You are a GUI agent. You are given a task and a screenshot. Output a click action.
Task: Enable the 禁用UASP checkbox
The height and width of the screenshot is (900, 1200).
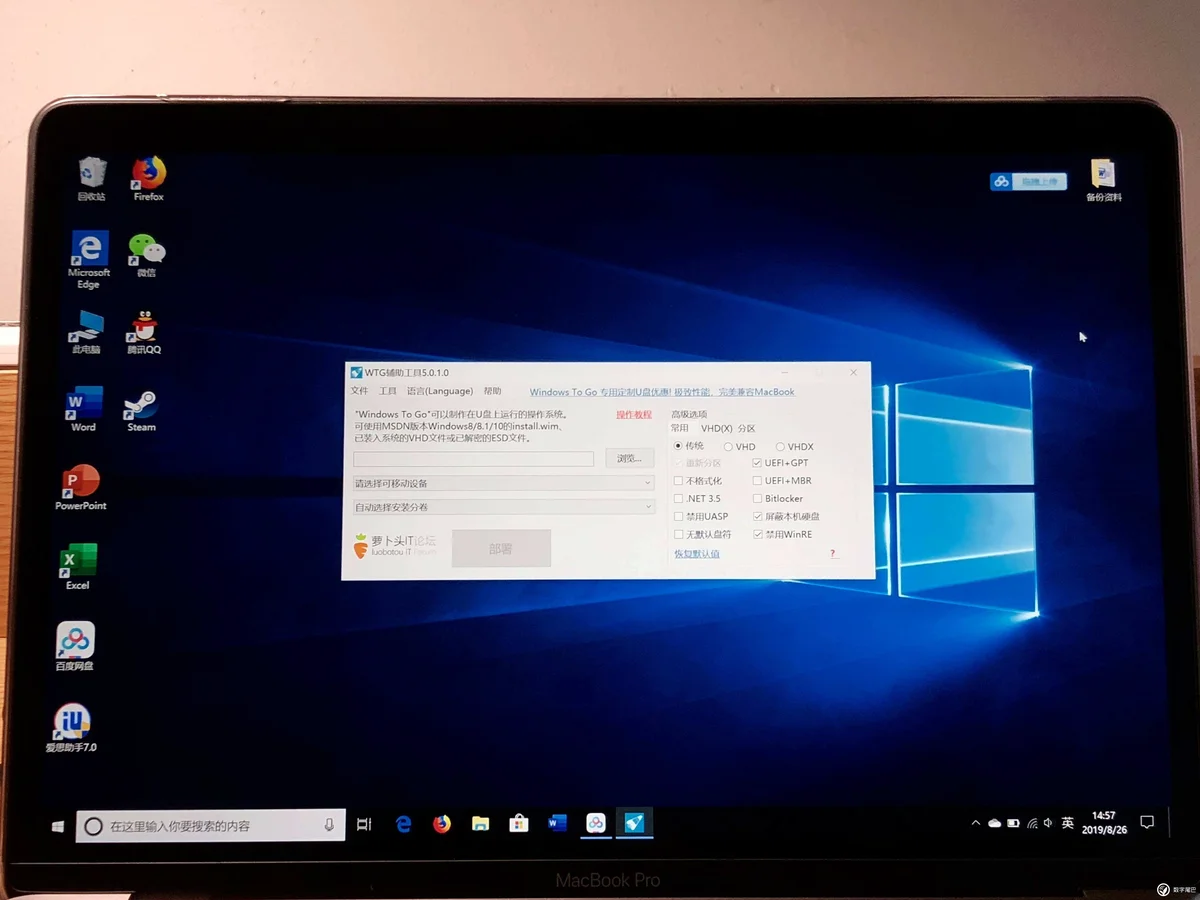click(x=679, y=517)
